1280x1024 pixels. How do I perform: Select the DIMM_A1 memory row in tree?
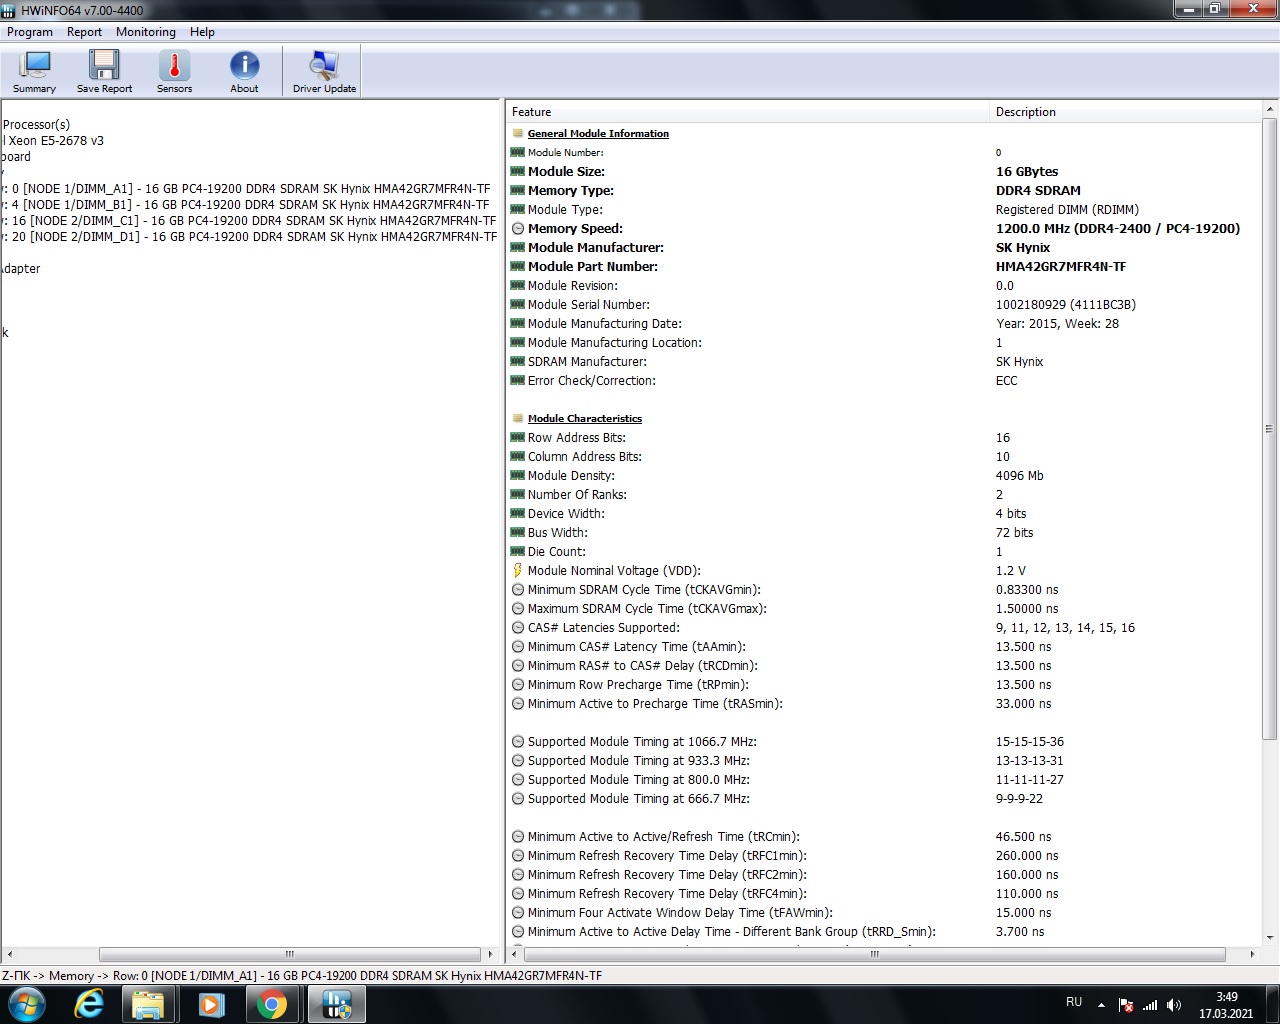(247, 189)
